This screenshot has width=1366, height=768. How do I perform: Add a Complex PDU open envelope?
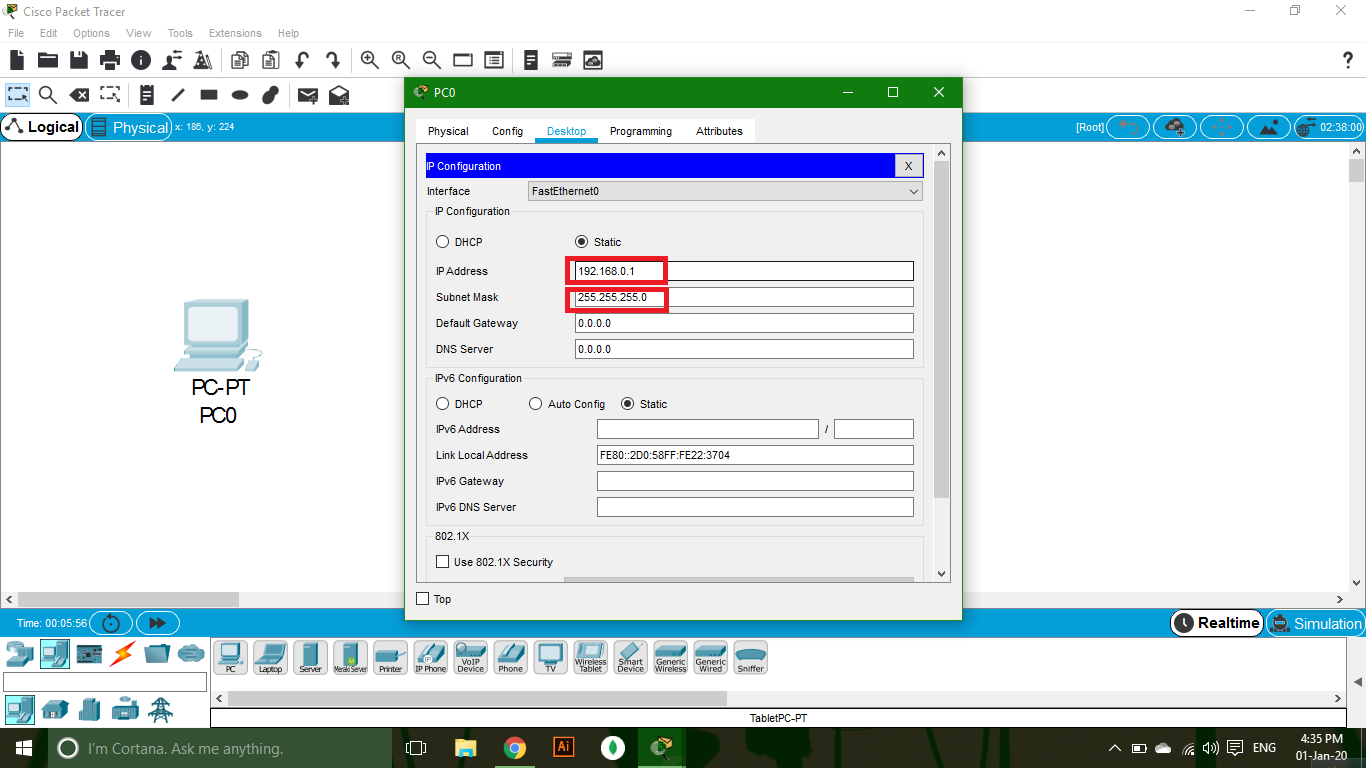(339, 95)
